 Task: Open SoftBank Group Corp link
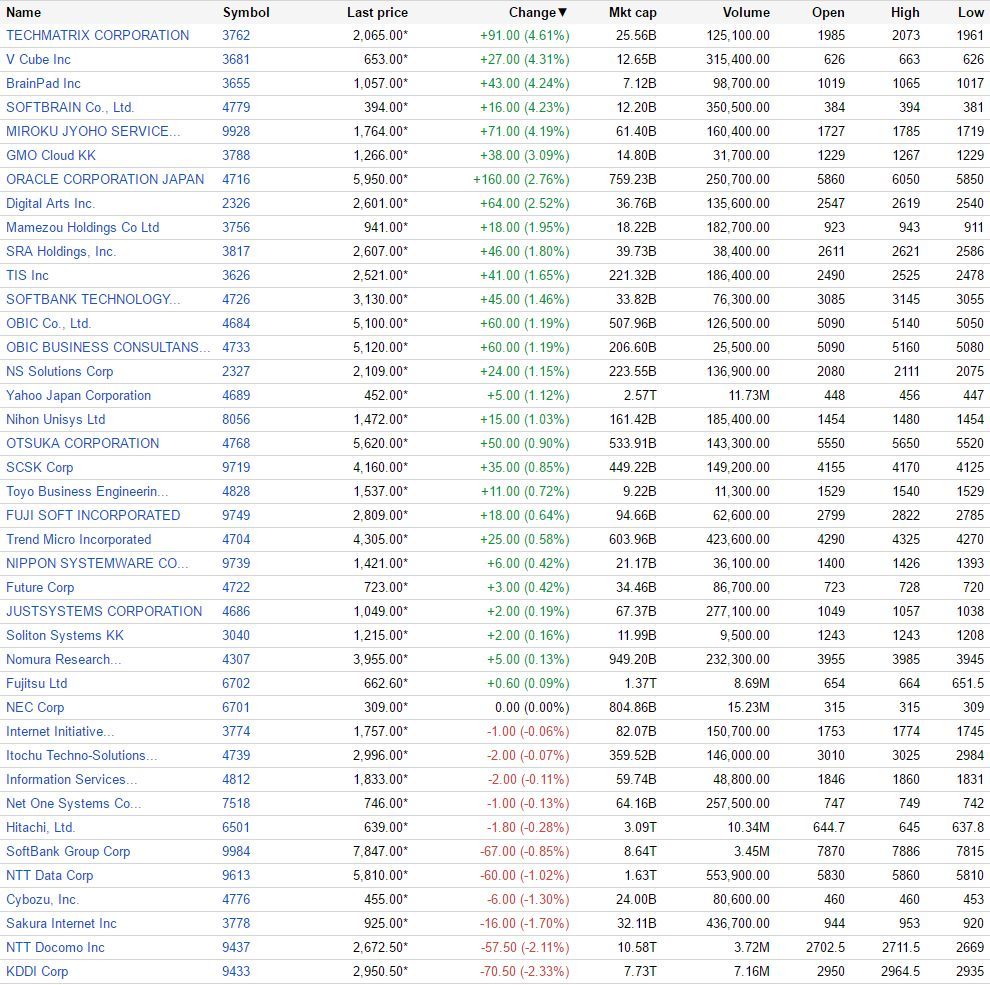(68, 851)
